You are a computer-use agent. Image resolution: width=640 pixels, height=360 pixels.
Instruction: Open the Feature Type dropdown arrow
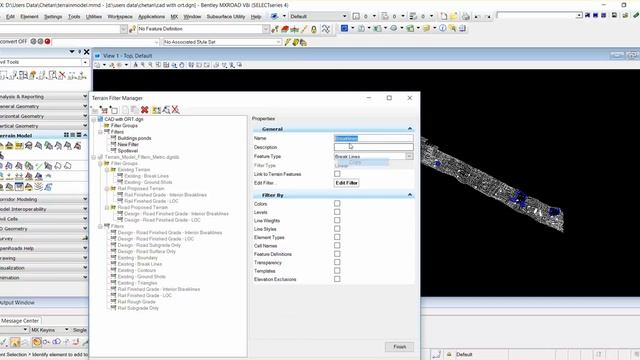point(409,156)
